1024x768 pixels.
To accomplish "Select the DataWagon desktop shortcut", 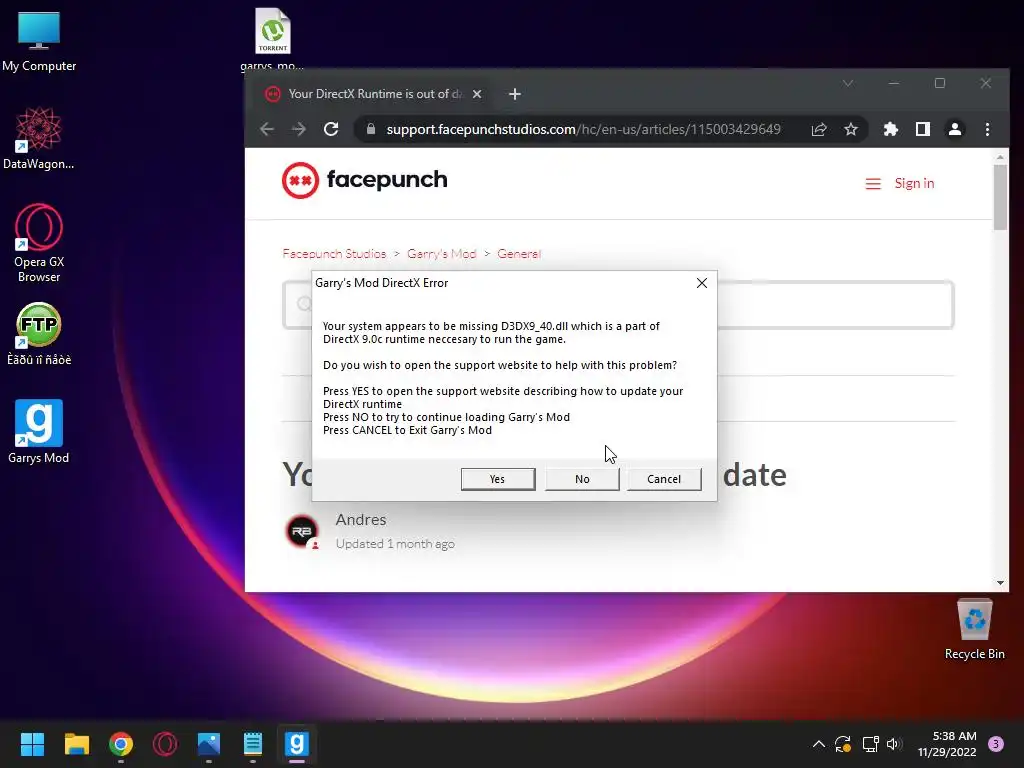I will (x=39, y=138).
